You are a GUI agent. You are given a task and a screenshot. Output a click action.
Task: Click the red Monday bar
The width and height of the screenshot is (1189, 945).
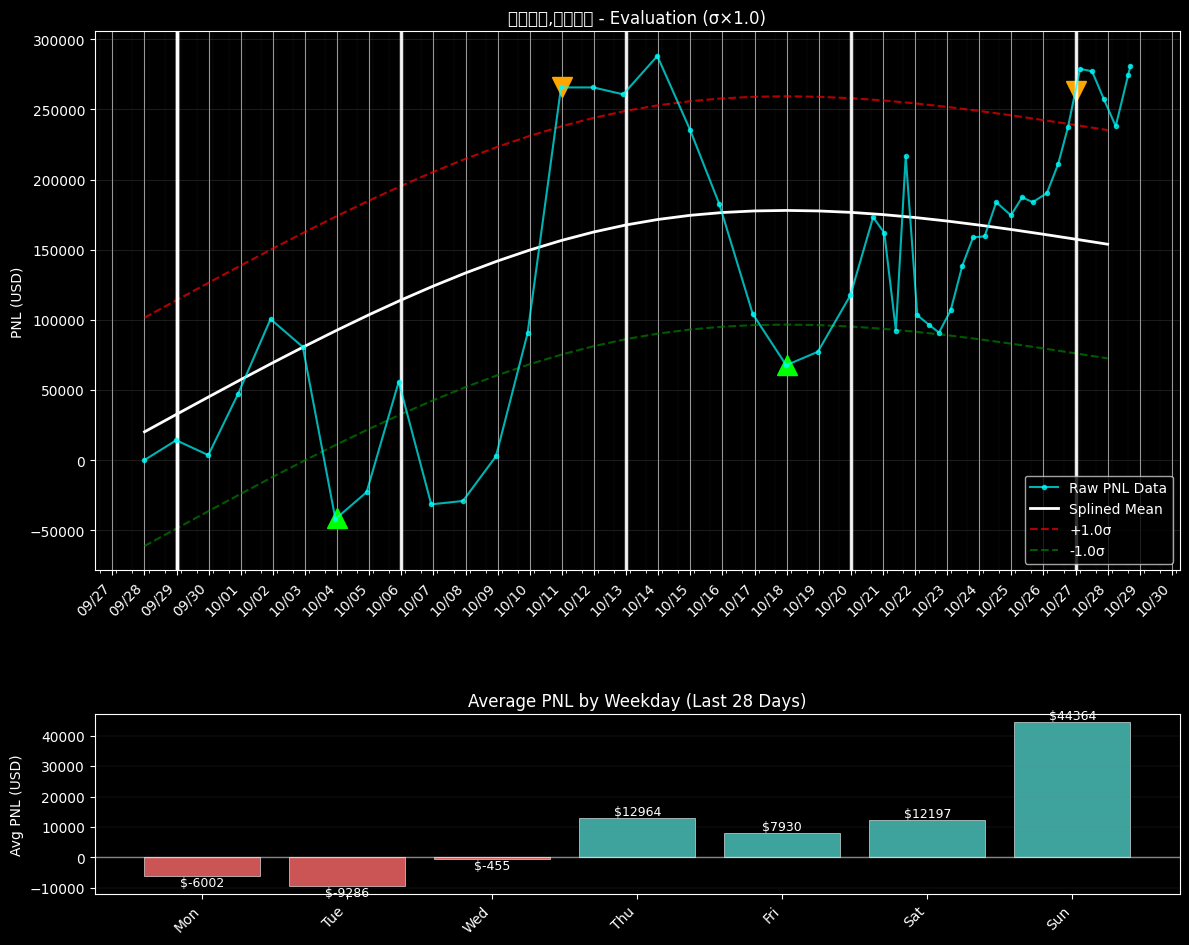[202, 866]
